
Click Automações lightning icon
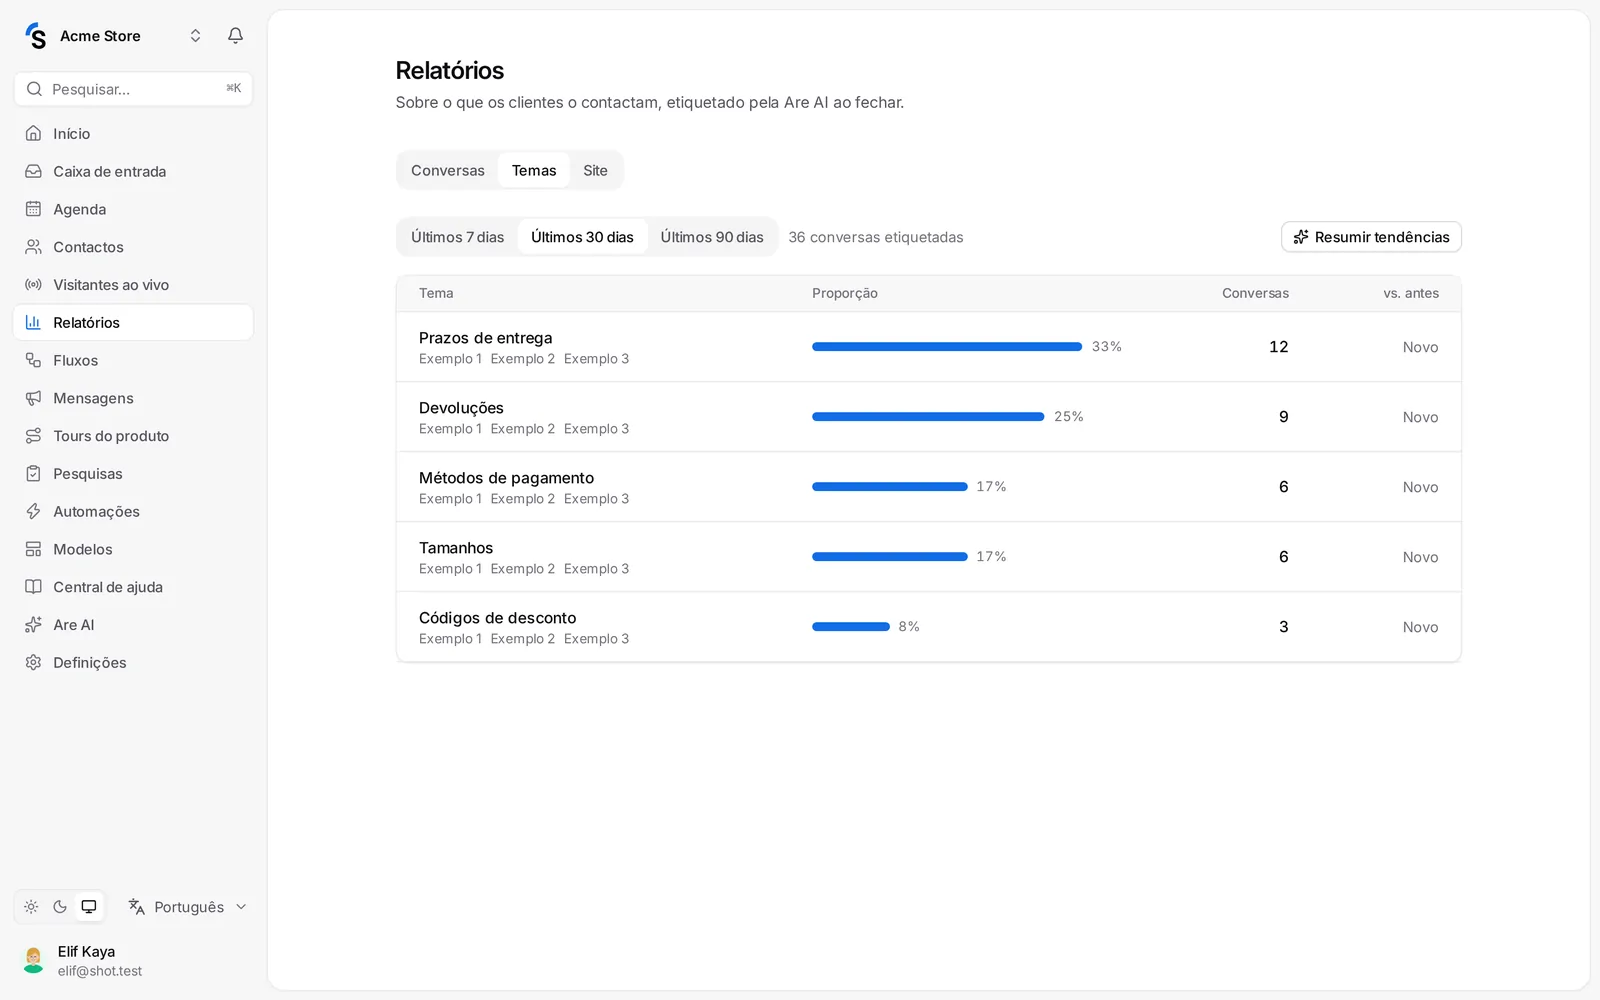coord(33,511)
